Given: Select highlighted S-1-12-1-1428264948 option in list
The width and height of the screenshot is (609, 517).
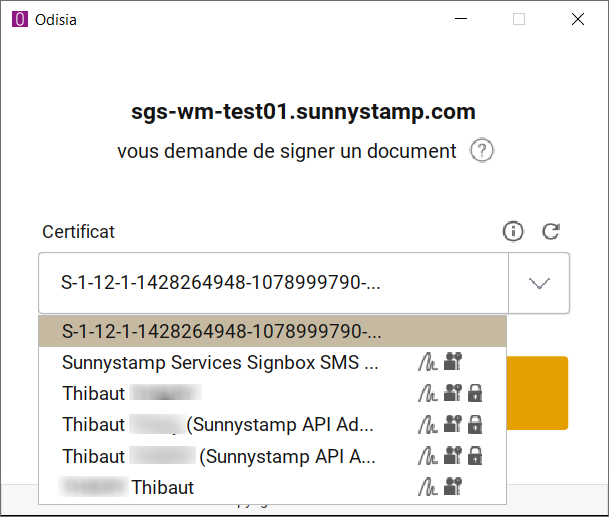Looking at the screenshot, I should (222, 331).
